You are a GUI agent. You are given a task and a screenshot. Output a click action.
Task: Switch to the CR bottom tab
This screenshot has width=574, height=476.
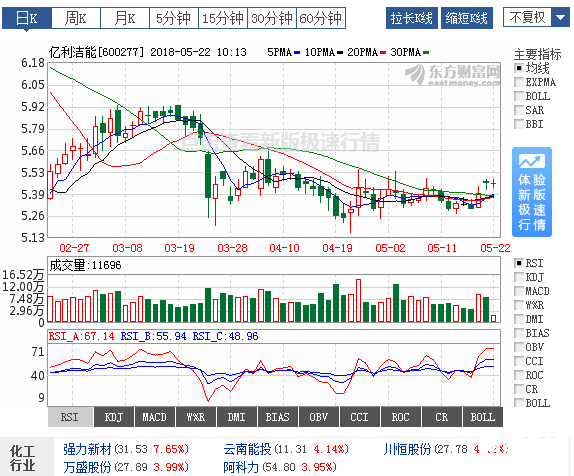click(x=442, y=417)
